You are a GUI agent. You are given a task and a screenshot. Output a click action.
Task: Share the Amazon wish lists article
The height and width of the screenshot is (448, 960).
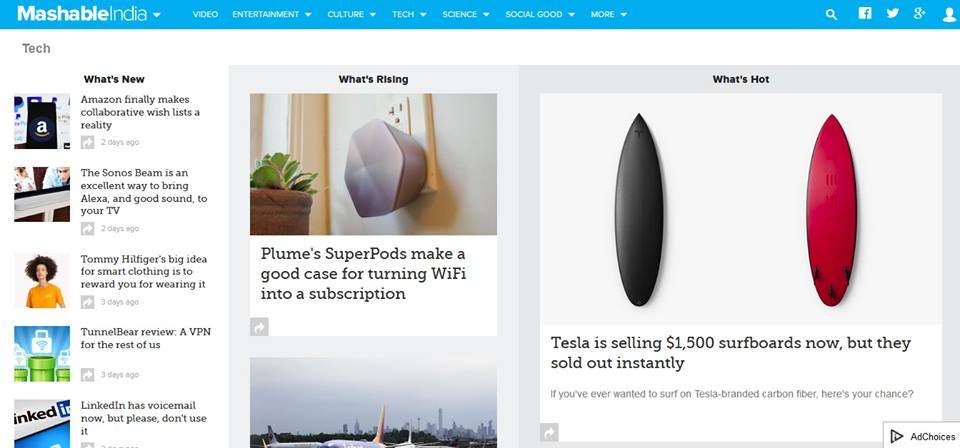point(88,143)
